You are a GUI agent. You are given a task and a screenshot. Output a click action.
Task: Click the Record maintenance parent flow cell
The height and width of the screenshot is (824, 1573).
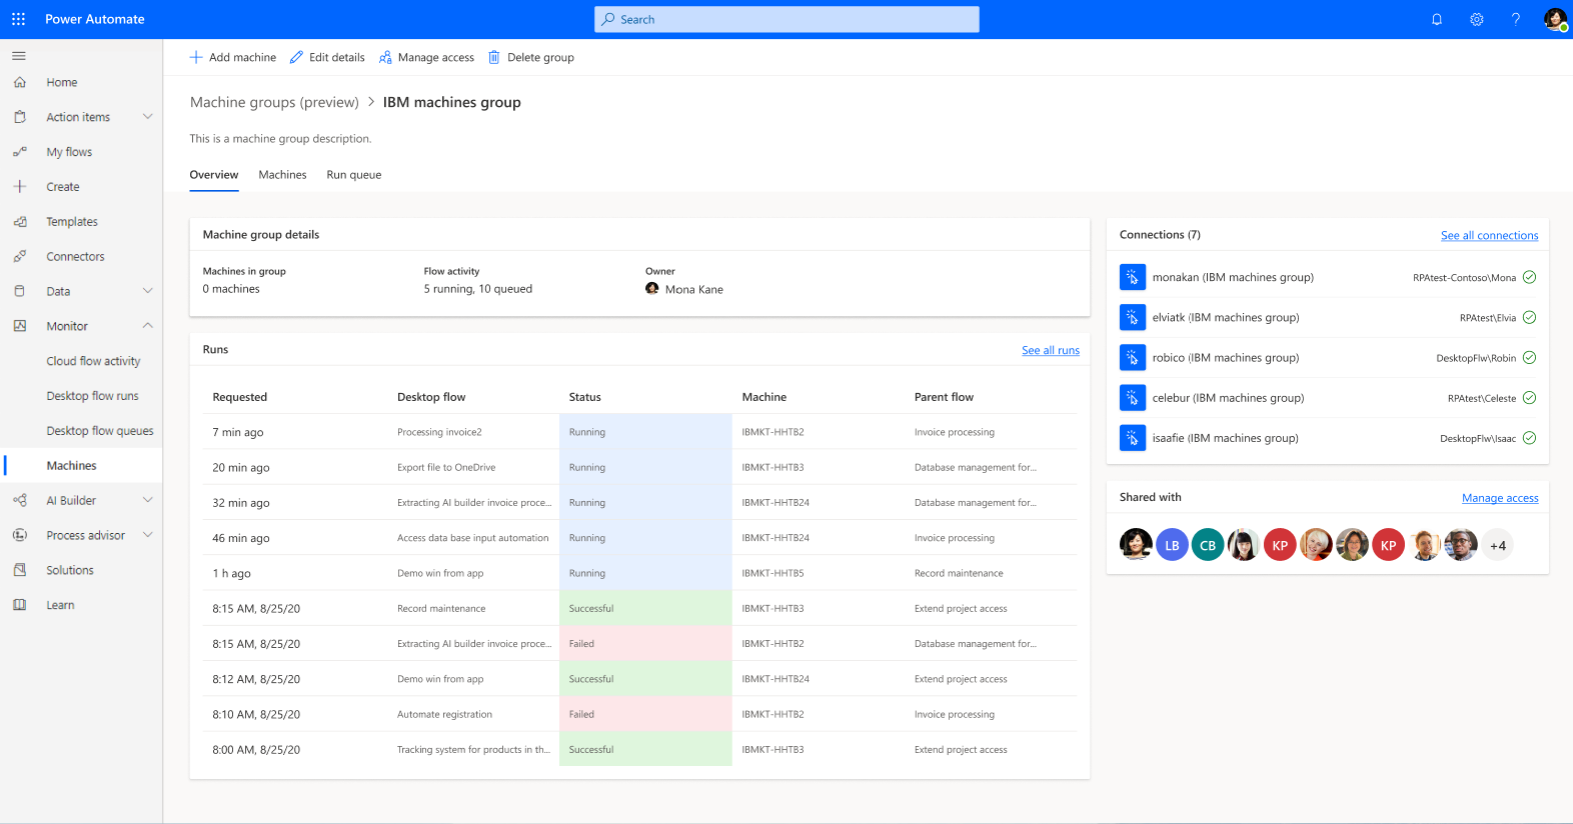(958, 573)
